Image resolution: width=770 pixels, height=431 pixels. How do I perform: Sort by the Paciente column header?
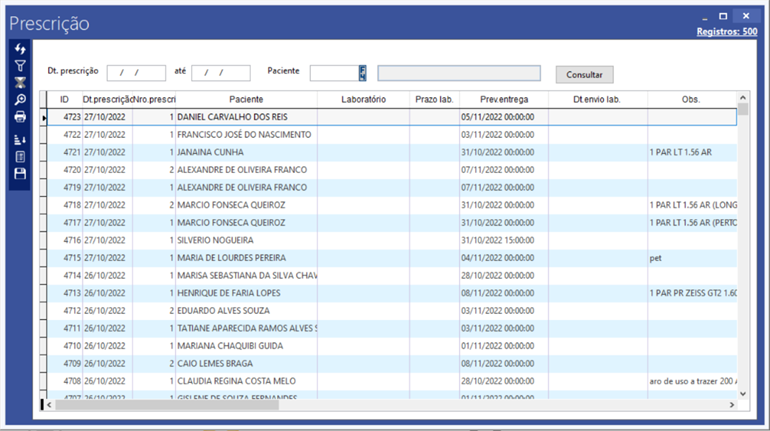(246, 99)
